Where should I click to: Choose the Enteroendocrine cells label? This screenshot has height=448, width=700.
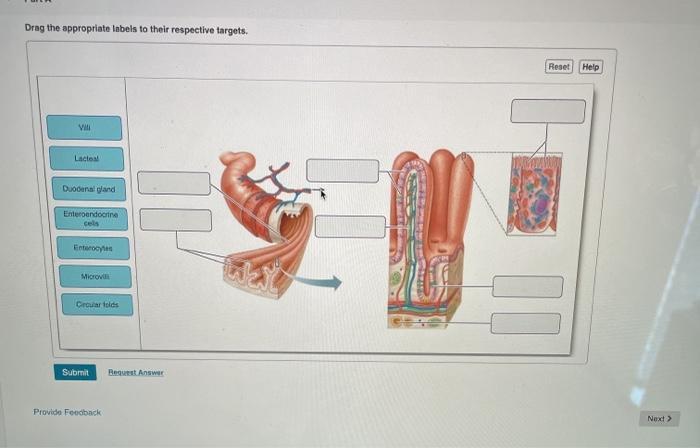pyautogui.click(x=91, y=219)
